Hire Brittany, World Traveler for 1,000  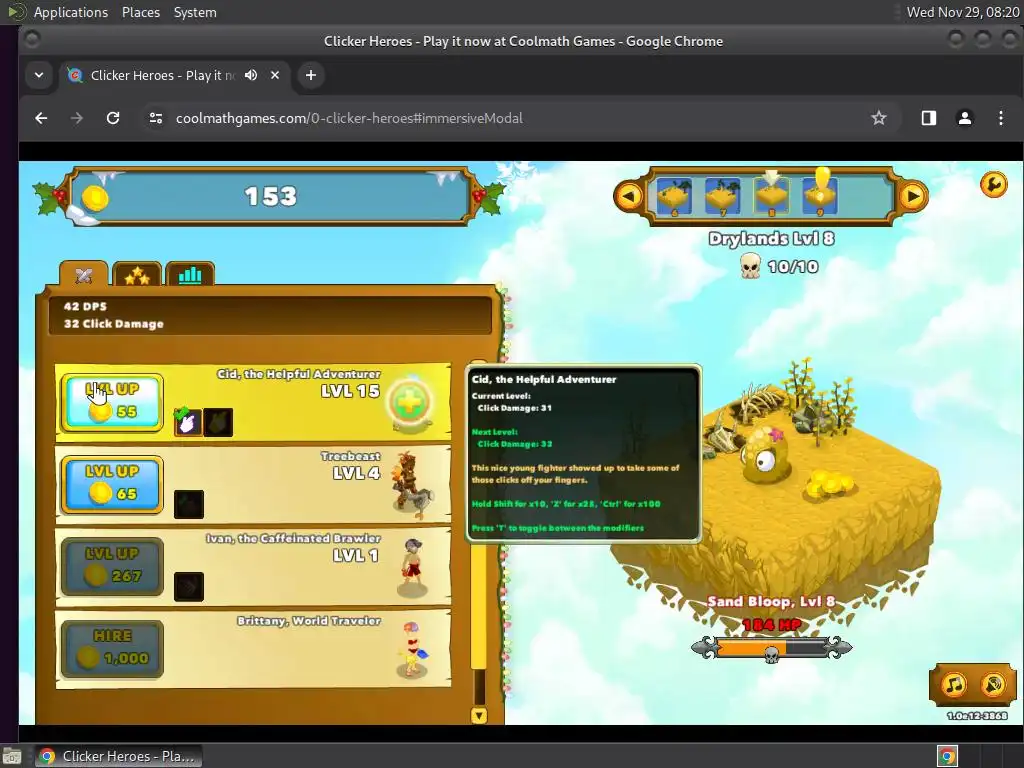click(112, 649)
